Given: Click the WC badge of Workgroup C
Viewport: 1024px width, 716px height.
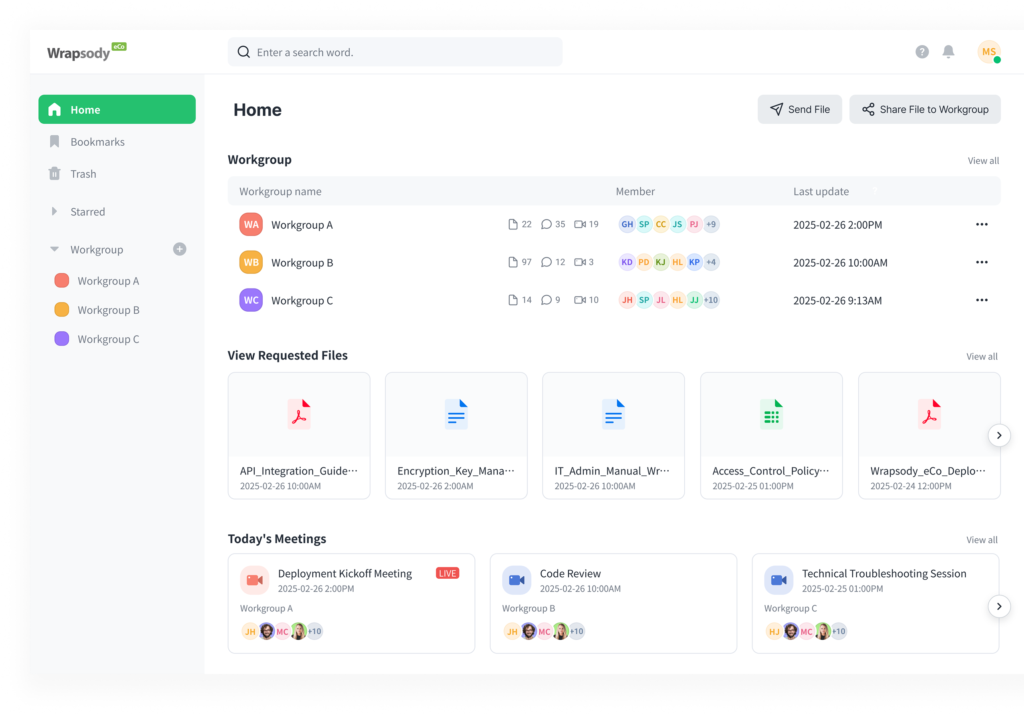Looking at the screenshot, I should pos(251,300).
